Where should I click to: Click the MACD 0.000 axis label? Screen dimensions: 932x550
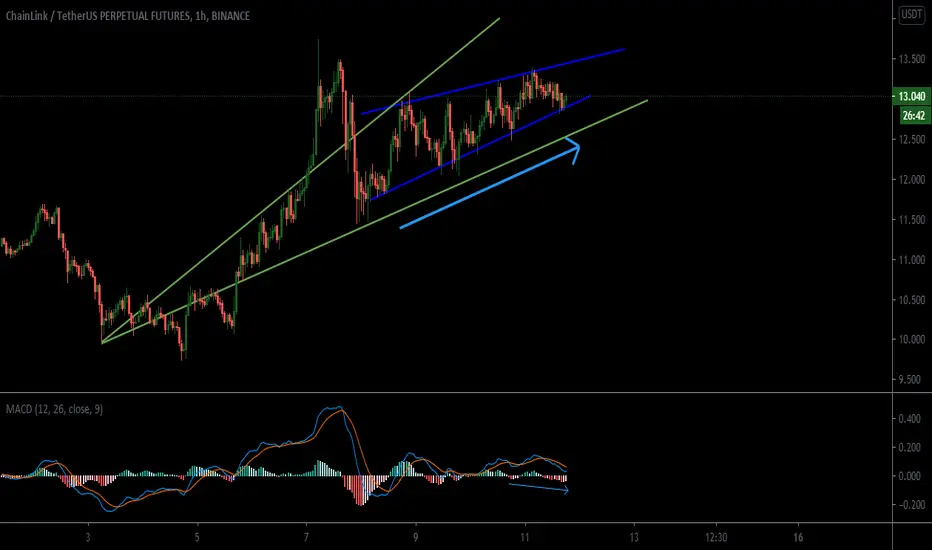pyautogui.click(x=909, y=476)
